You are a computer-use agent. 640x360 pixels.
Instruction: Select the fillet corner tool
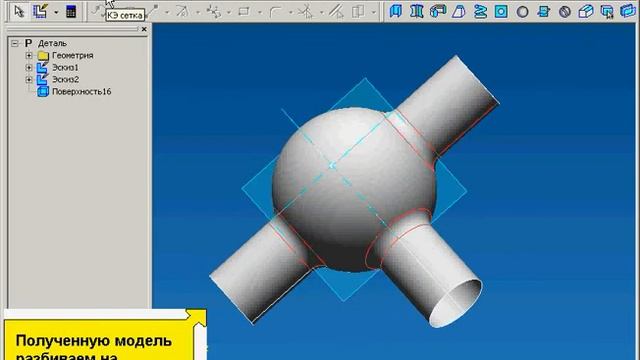coord(276,11)
